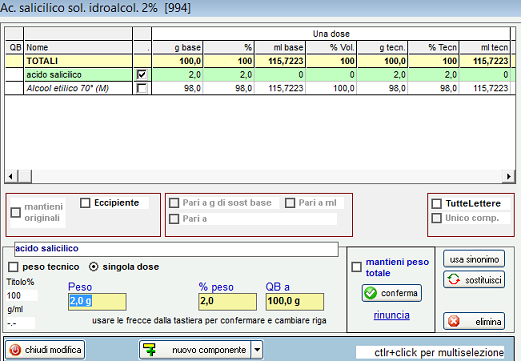Click the 2,0 g base cell of acido salicilico
The height and width of the screenshot is (361, 521).
177,75
